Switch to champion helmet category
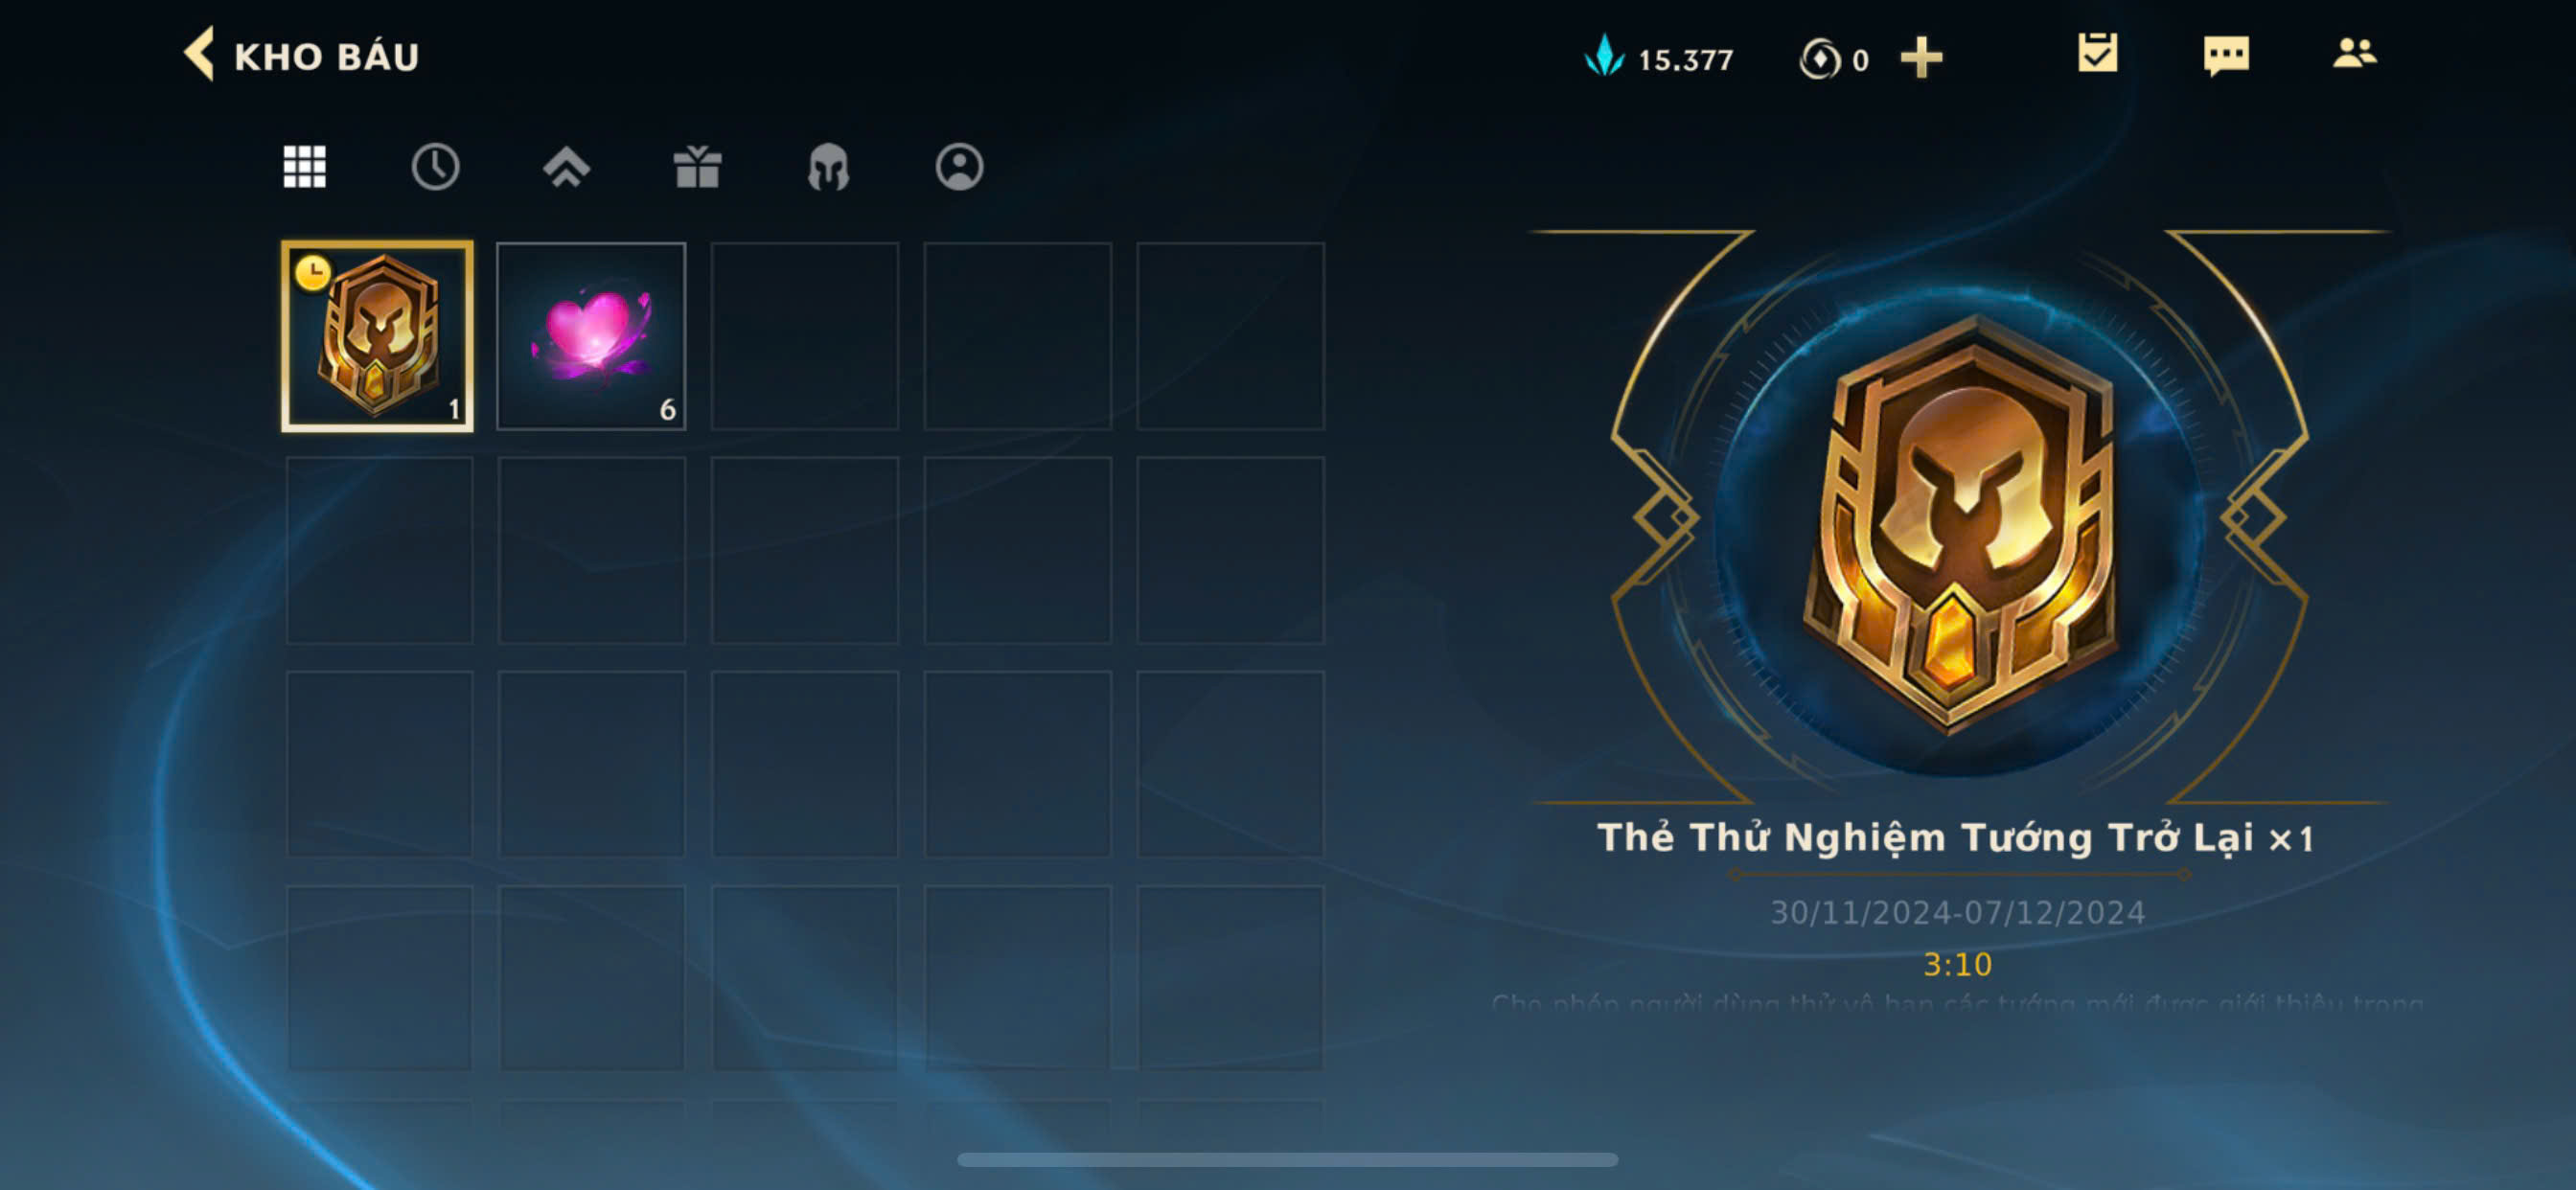Screen dimensions: 2576x1190 pos(828,166)
